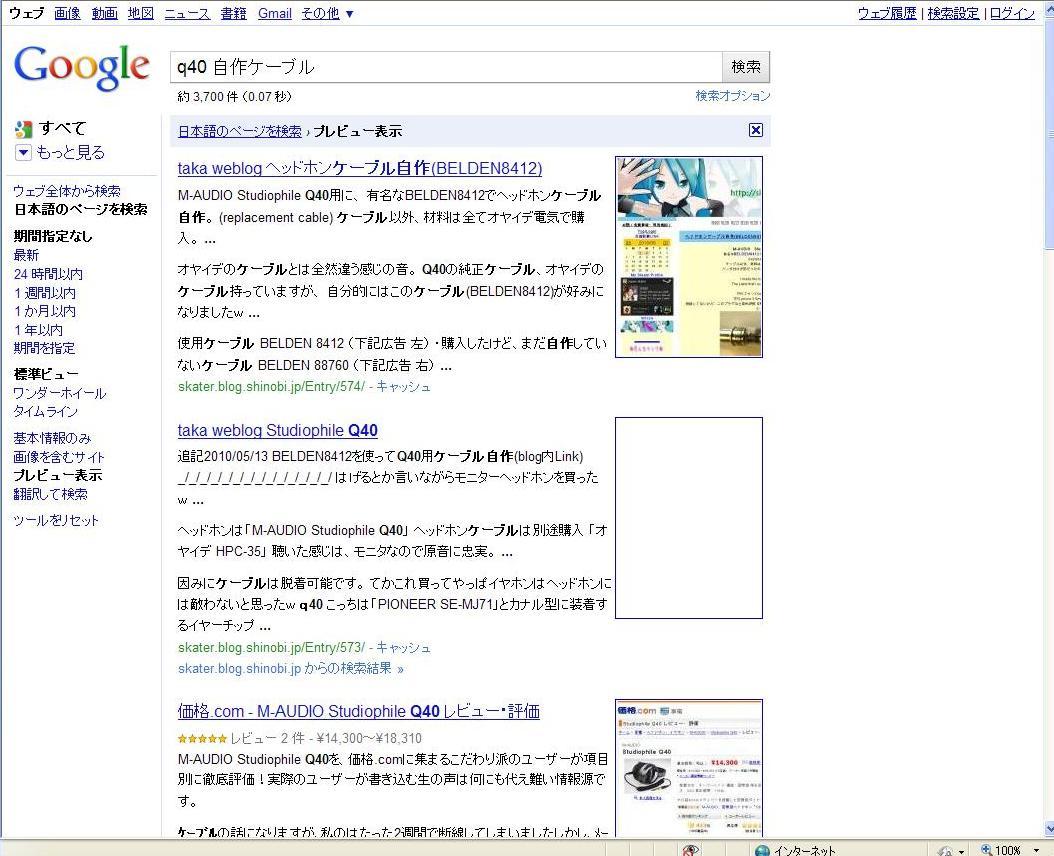Click the すべて colorful search icon

point(24,129)
